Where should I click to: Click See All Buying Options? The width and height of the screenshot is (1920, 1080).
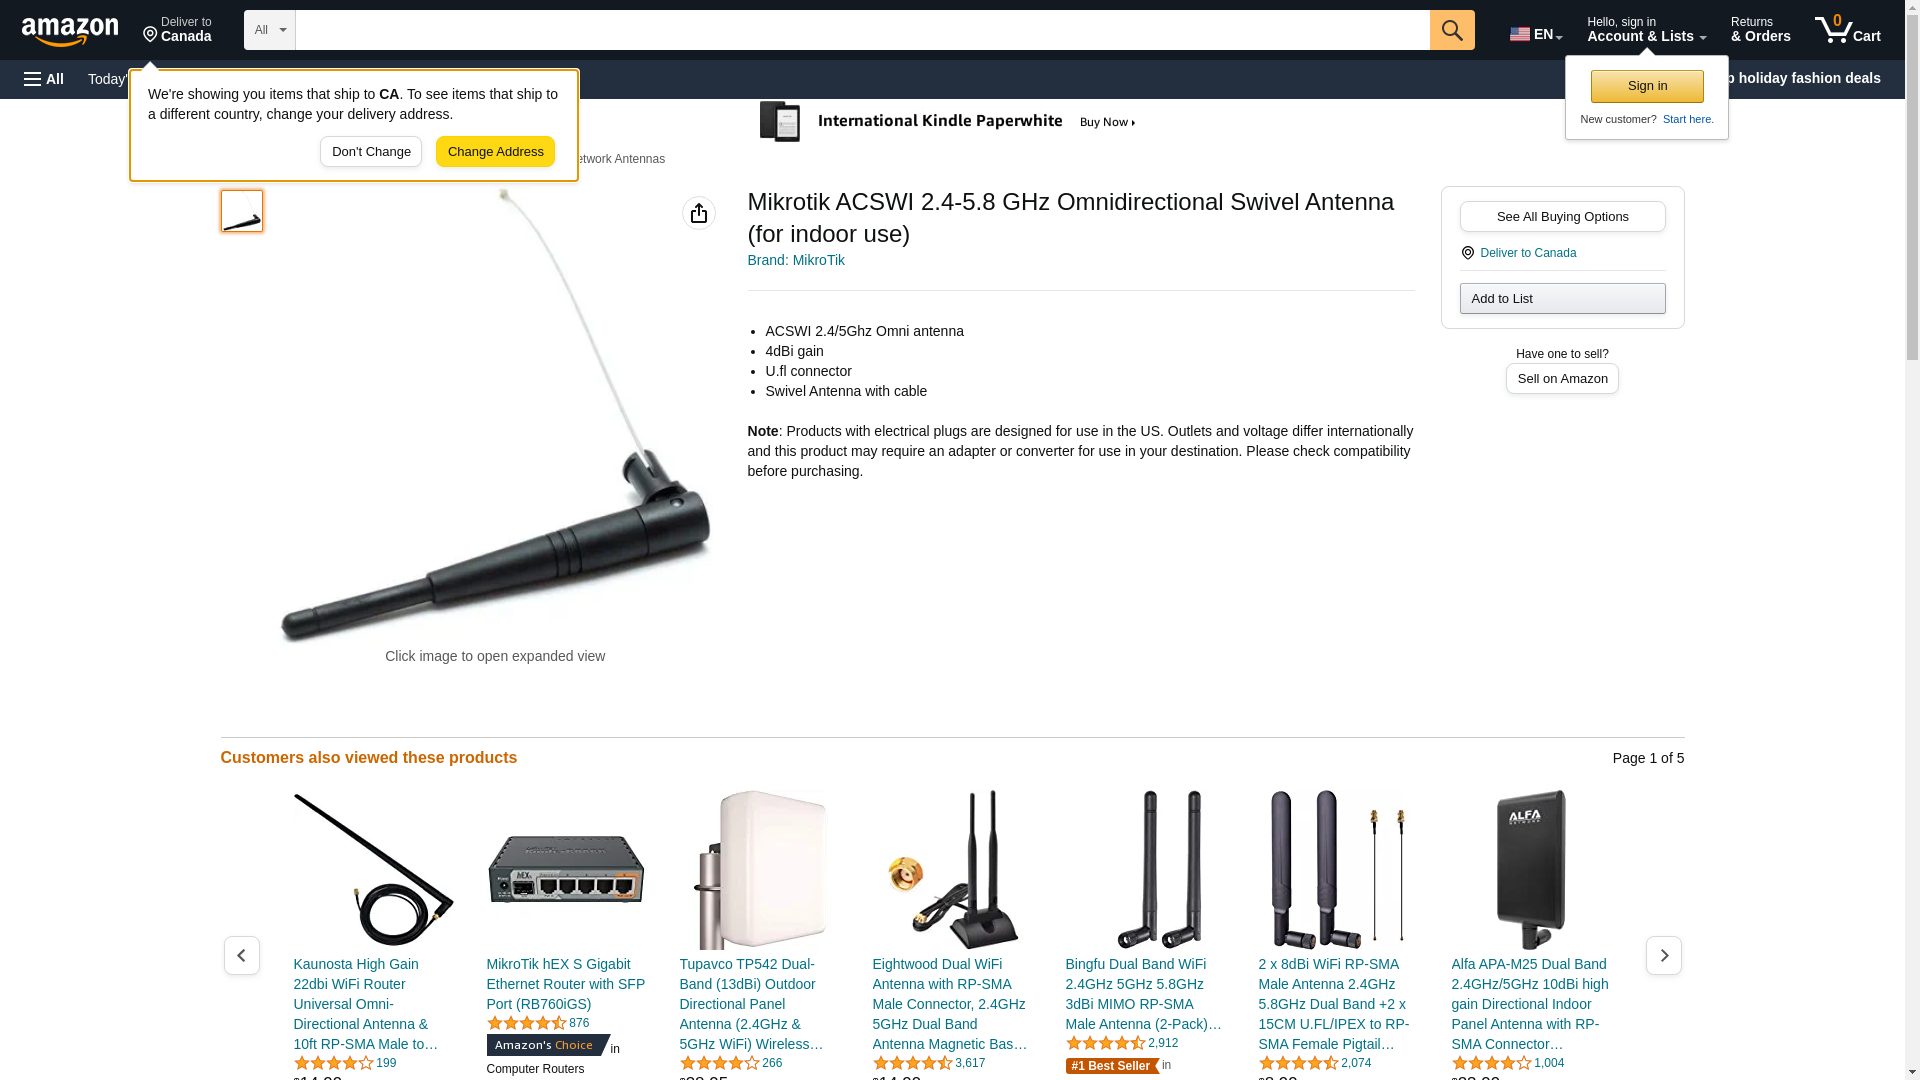[x=1562, y=217]
